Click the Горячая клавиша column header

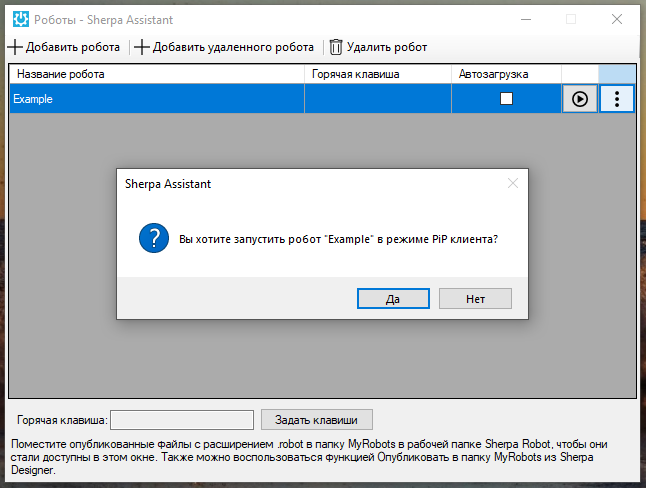378,74
